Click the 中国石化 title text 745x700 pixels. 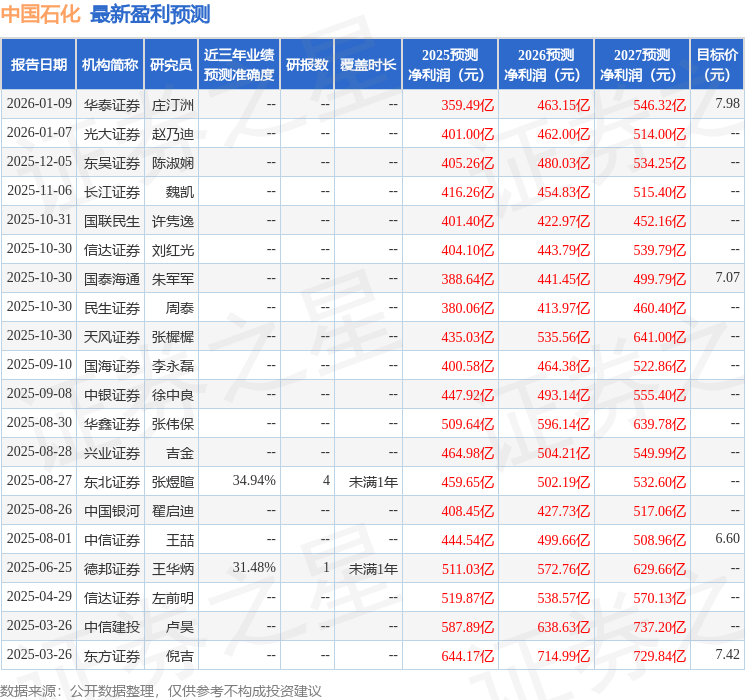[x=41, y=14]
